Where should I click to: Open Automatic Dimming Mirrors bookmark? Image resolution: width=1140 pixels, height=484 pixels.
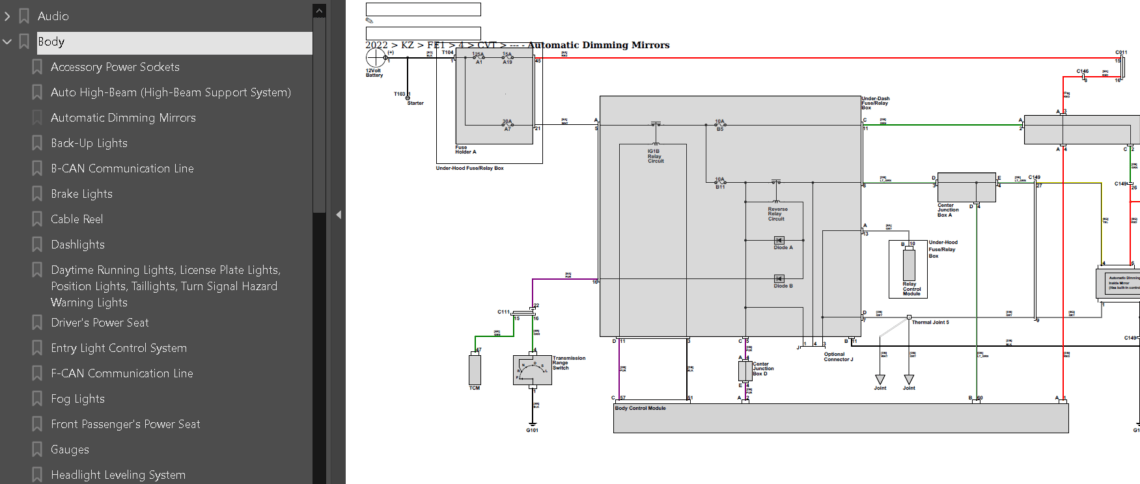tap(123, 118)
